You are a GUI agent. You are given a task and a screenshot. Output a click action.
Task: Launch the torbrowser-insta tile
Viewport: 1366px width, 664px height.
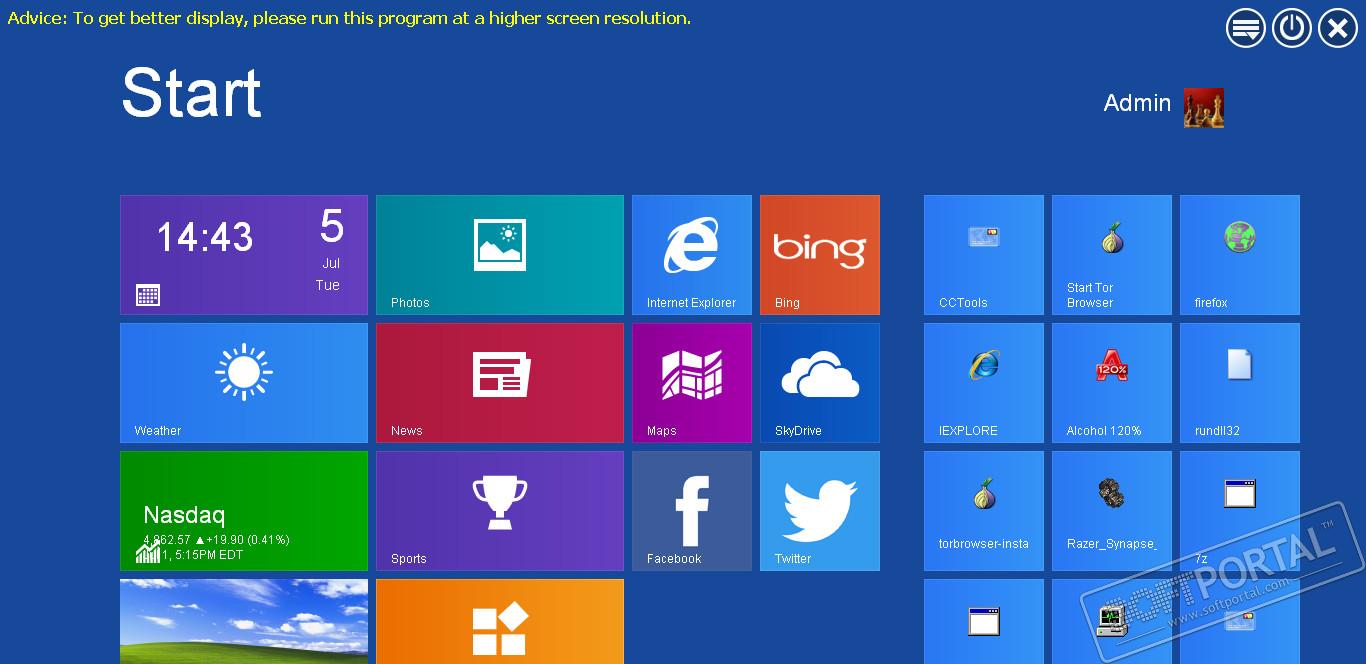point(984,511)
